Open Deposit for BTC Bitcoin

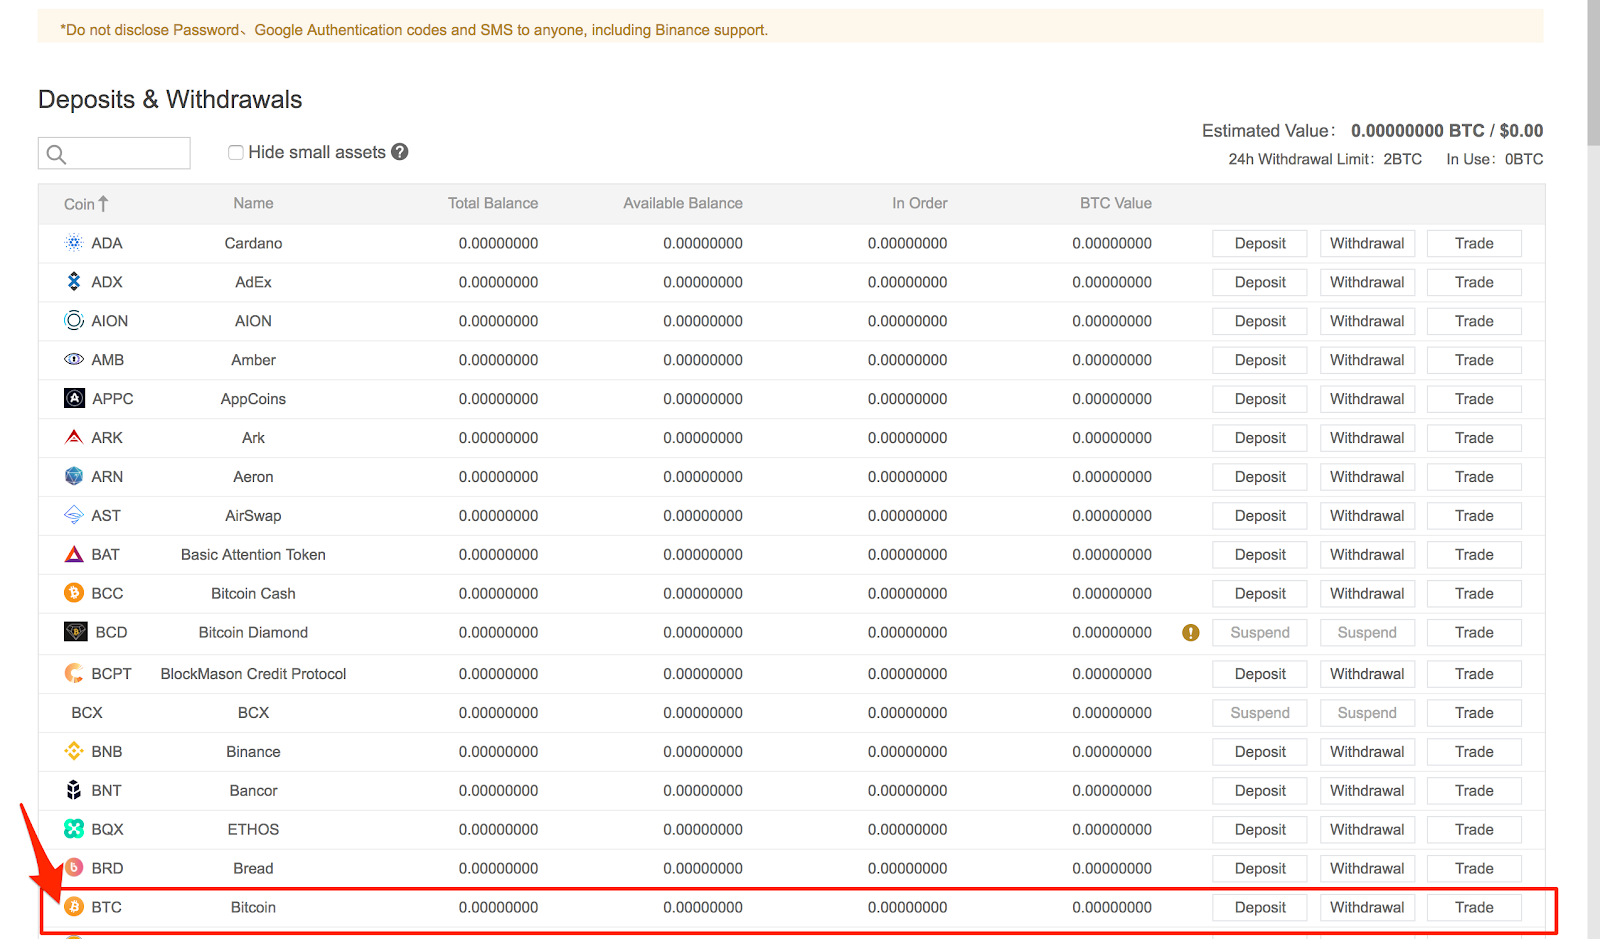[x=1260, y=908]
